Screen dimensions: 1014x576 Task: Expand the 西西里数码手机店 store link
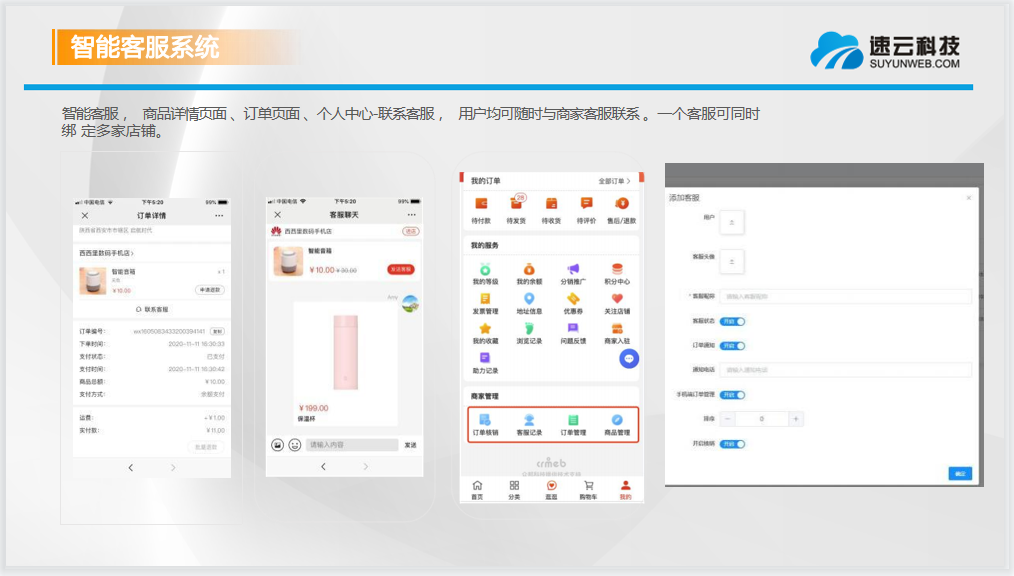click(107, 254)
